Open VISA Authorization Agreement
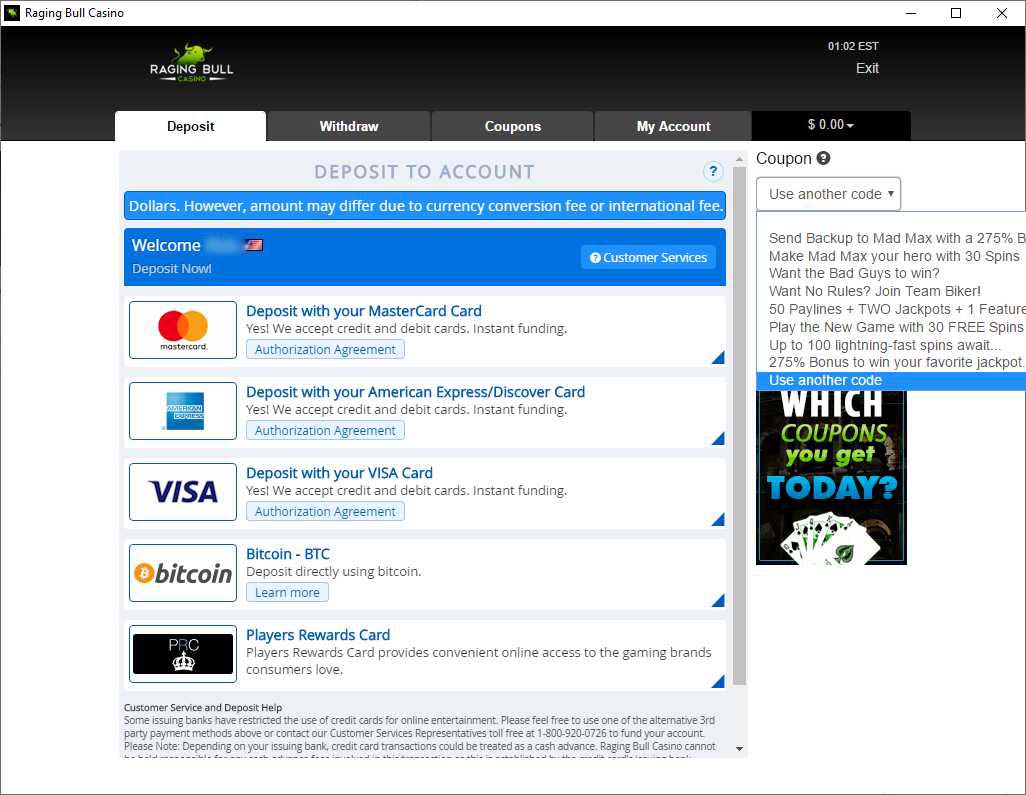 (x=325, y=512)
